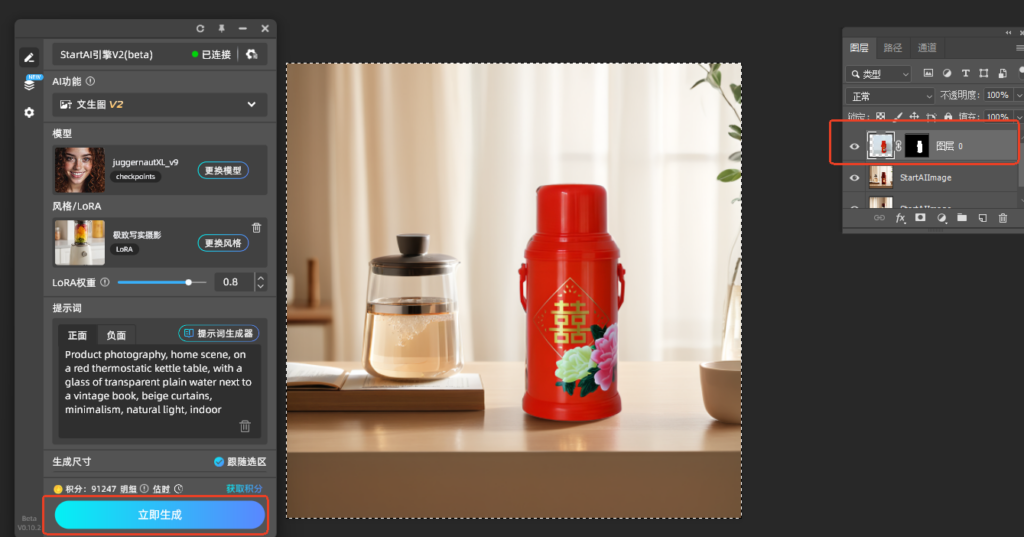Switch to the 路径 tab
1024x537 pixels.
coord(892,48)
